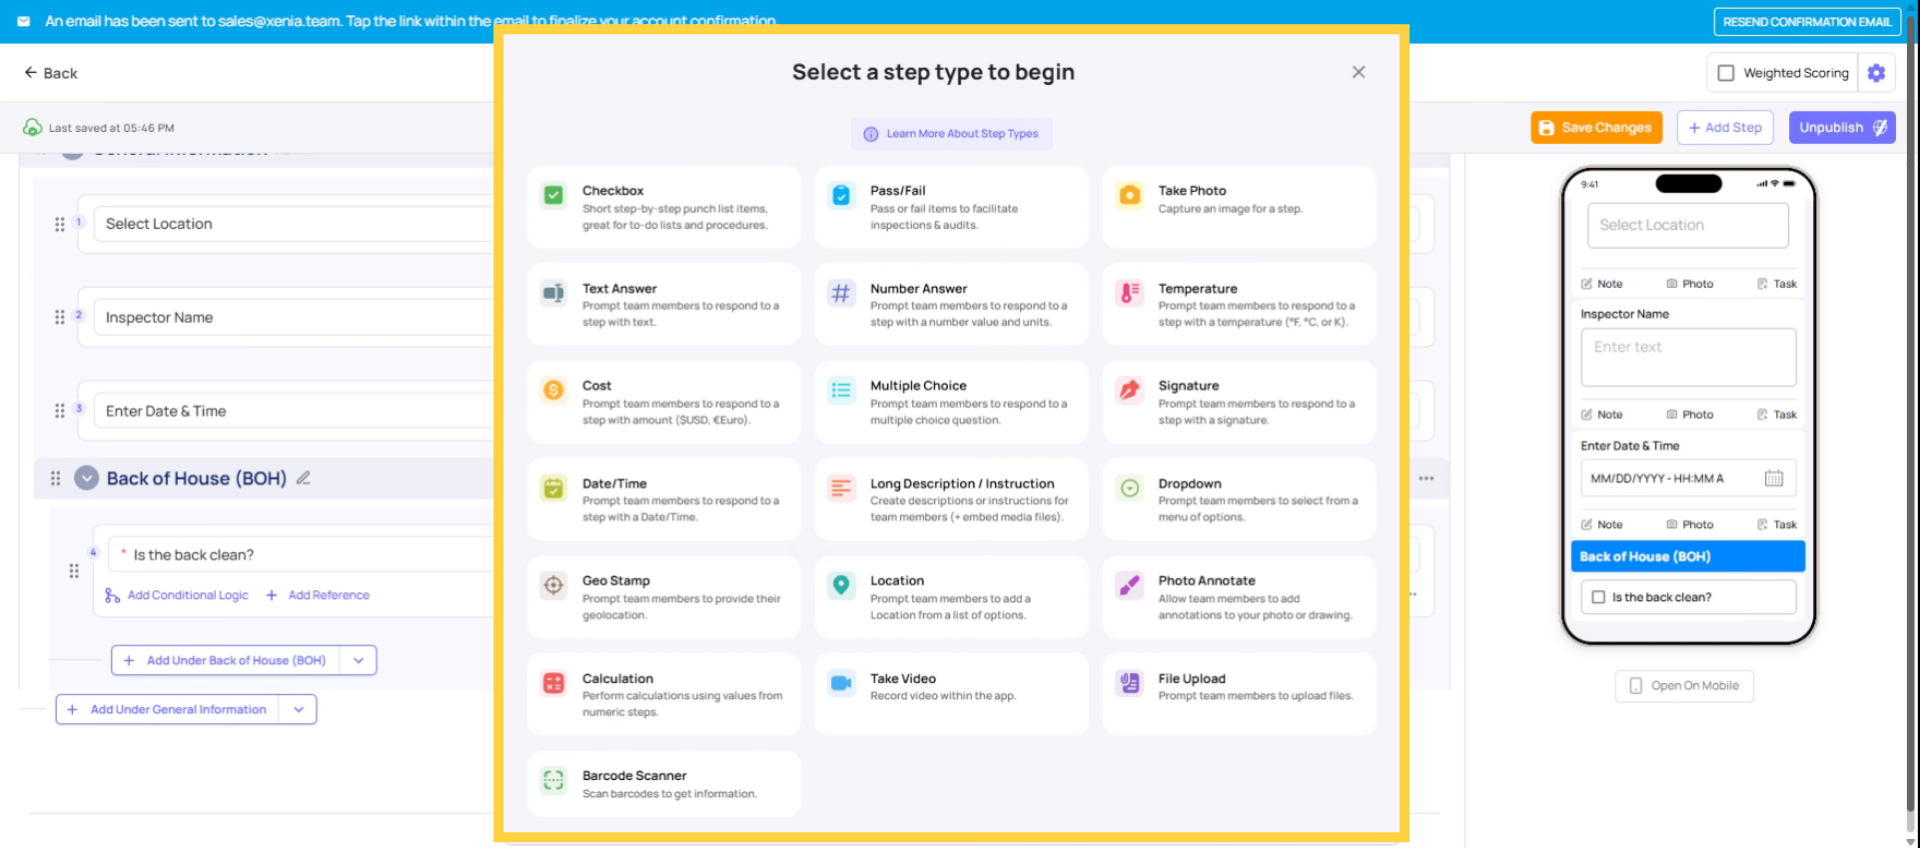Click Add Conditional Logic link

pyautogui.click(x=177, y=595)
